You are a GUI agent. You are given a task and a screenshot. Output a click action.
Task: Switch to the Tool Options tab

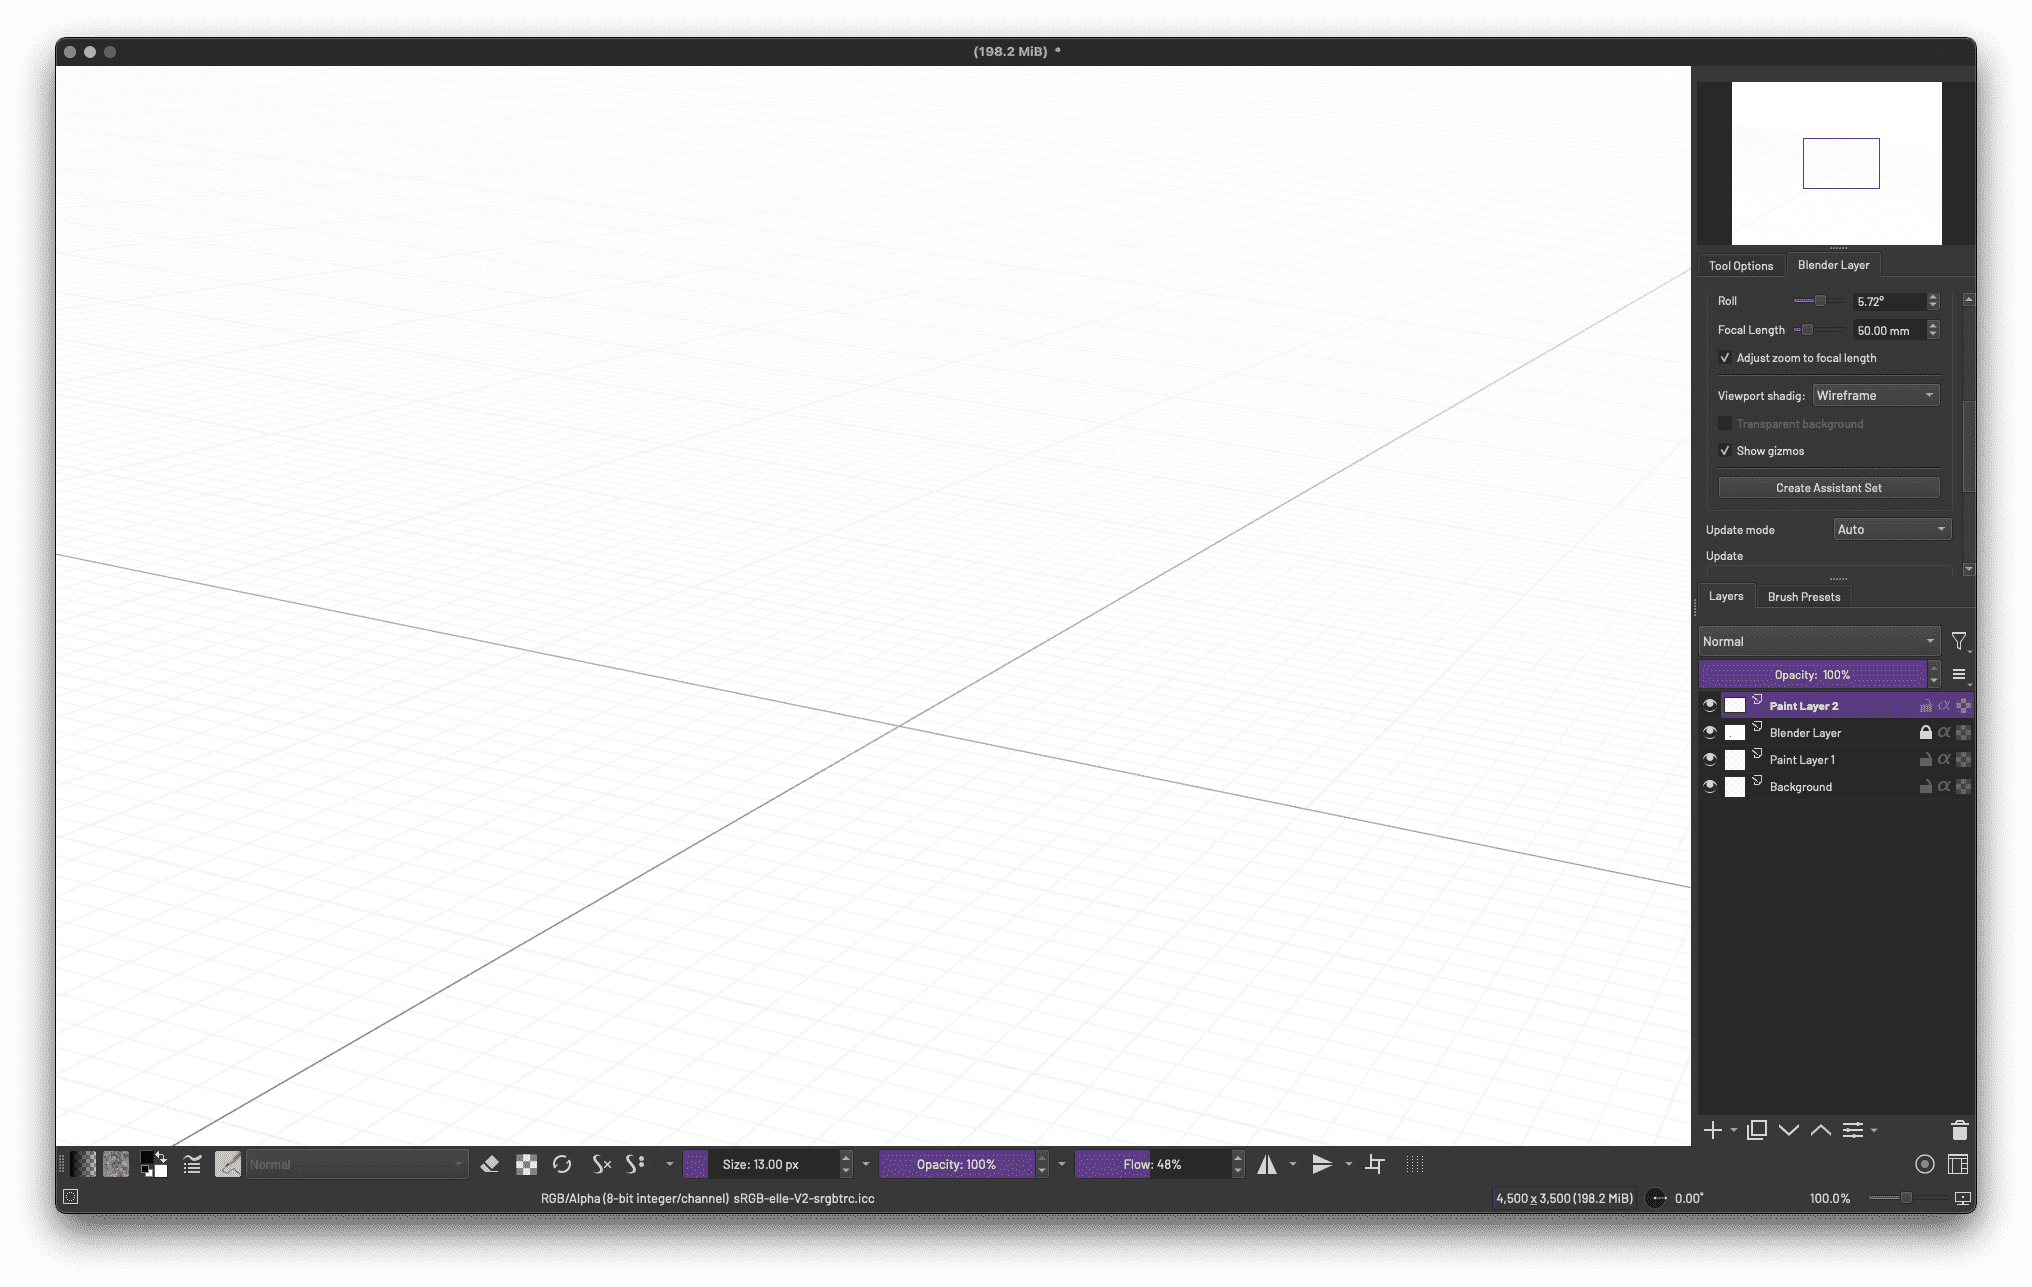[1740, 266]
